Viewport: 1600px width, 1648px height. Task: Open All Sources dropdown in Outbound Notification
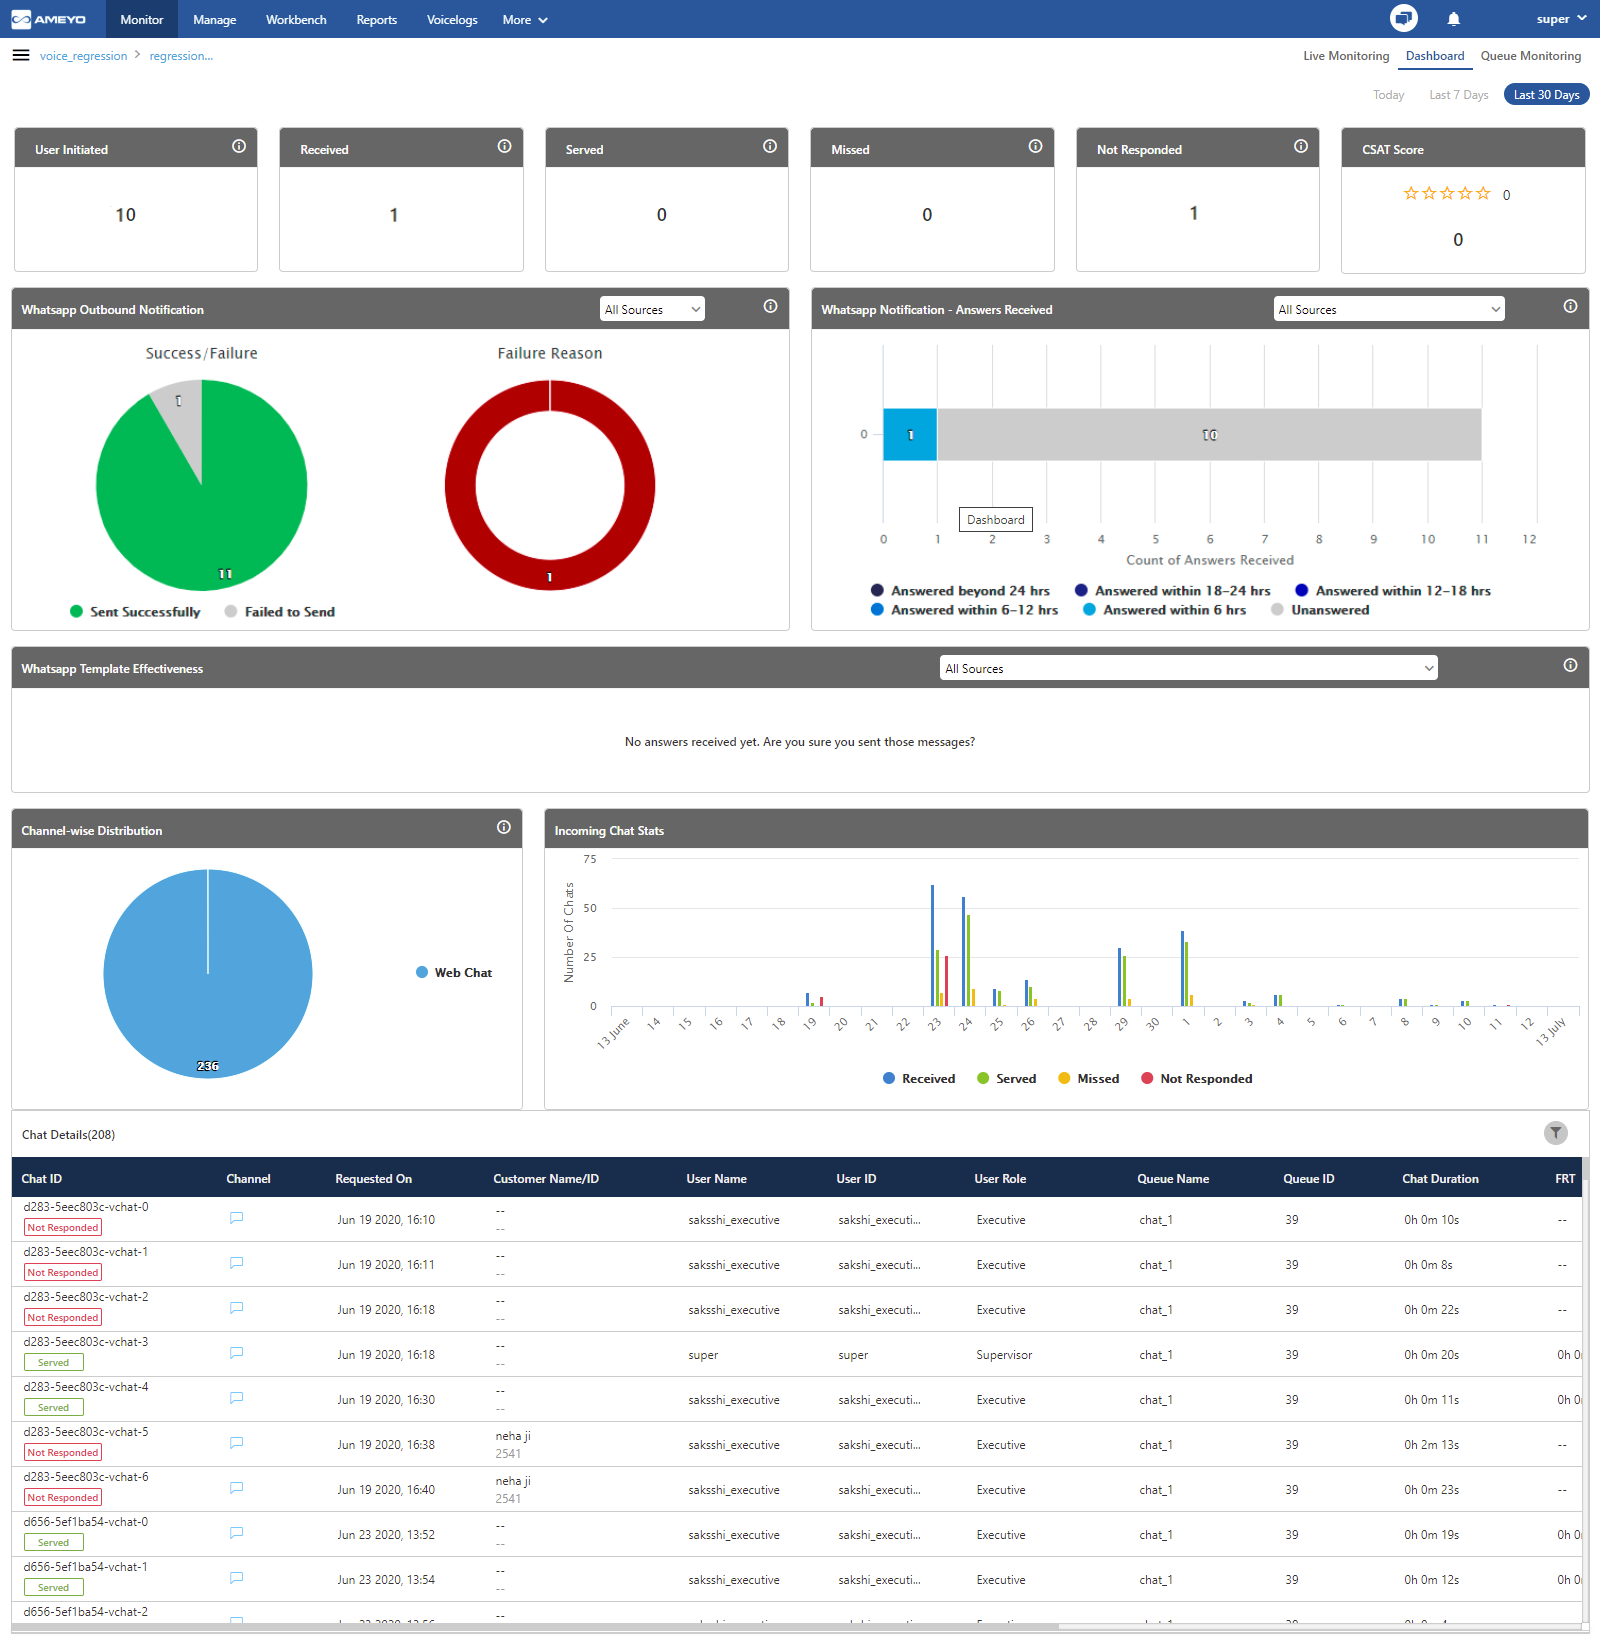(x=652, y=309)
